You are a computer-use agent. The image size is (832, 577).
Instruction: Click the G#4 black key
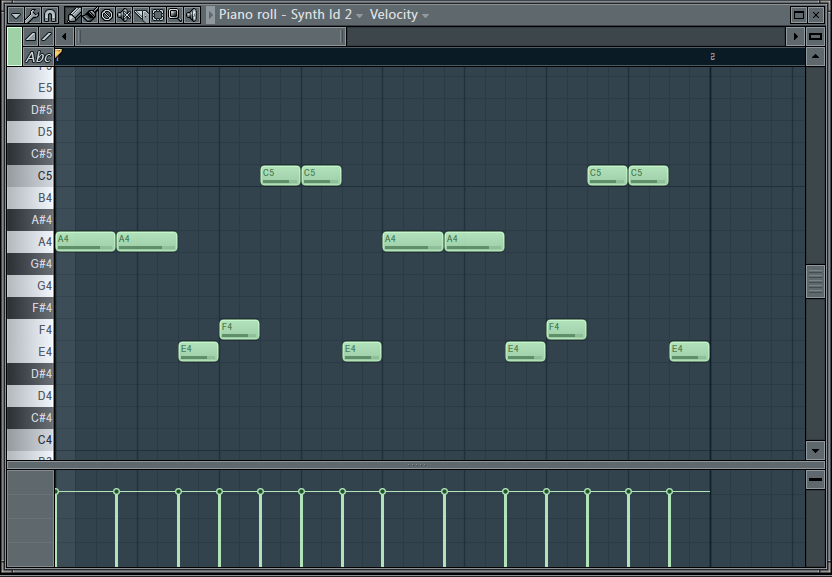(30, 264)
